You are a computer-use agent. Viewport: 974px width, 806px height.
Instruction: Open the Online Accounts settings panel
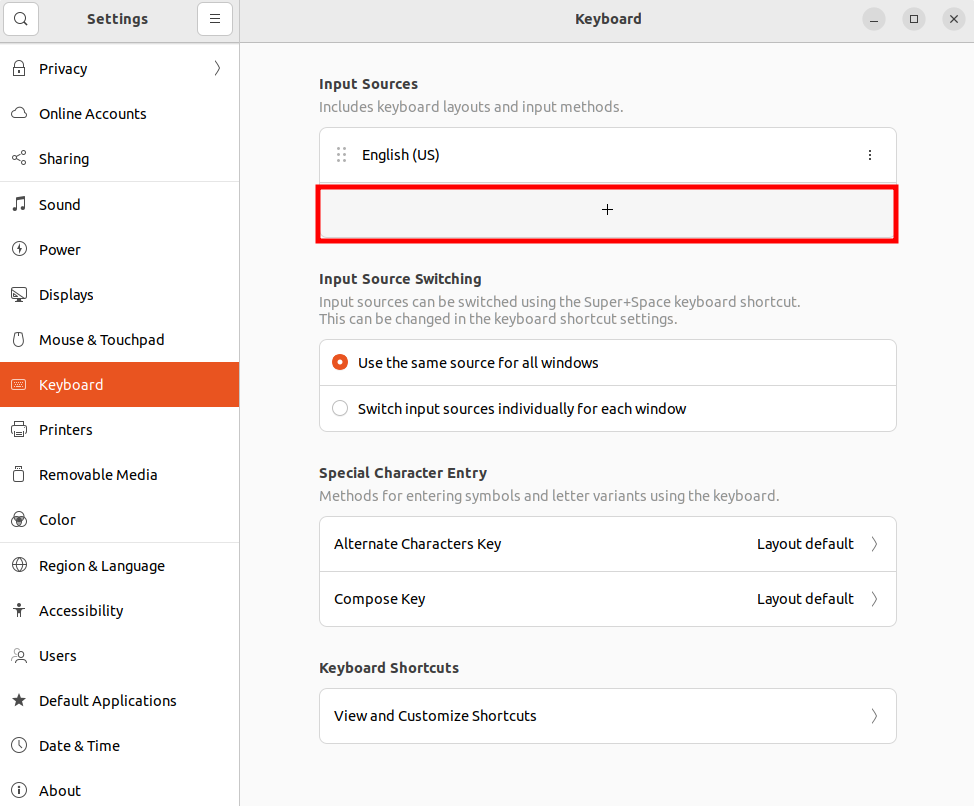coord(119,114)
